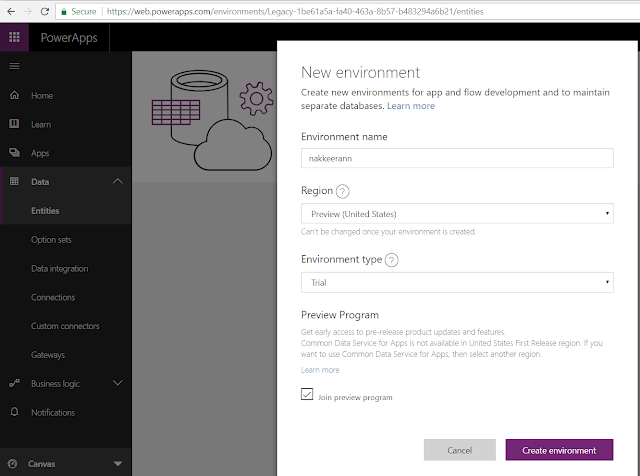Click the Cancel button
The width and height of the screenshot is (640, 476).
[x=459, y=450]
